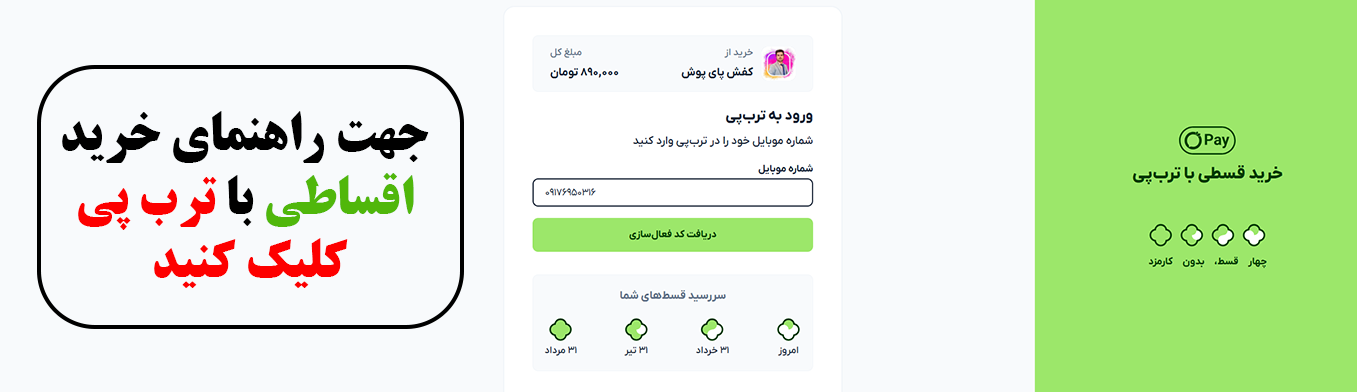Open the installment purchase guide banner
Screen dimensions: 1357x392
251,197
